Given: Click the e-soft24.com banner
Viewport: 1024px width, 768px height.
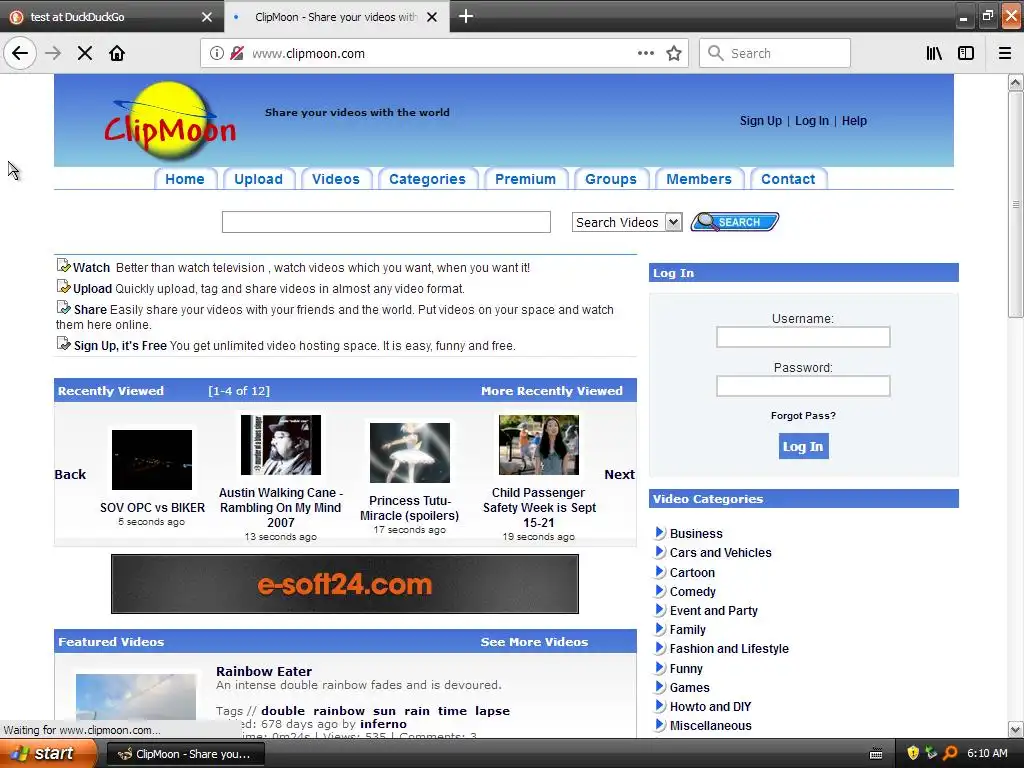Looking at the screenshot, I should 345,584.
